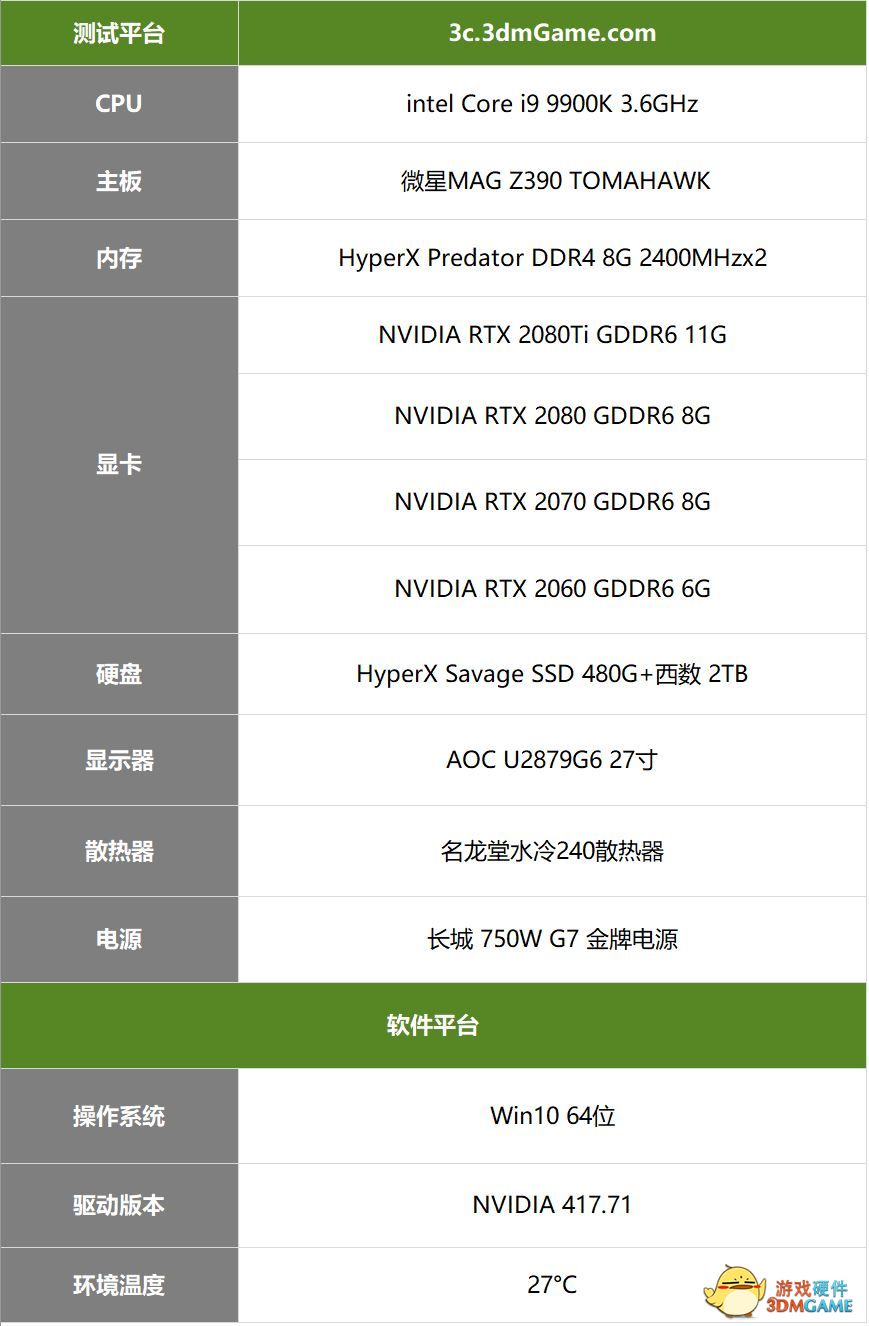
Task: Select NVIDIA 417.71 driver version cell
Action: pyautogui.click(x=552, y=1205)
